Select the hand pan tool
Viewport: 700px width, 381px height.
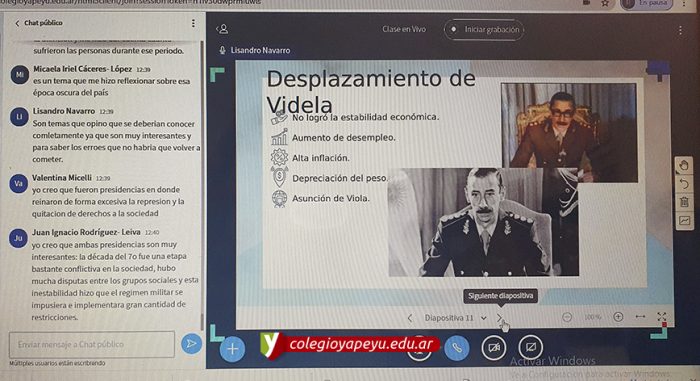tap(683, 166)
